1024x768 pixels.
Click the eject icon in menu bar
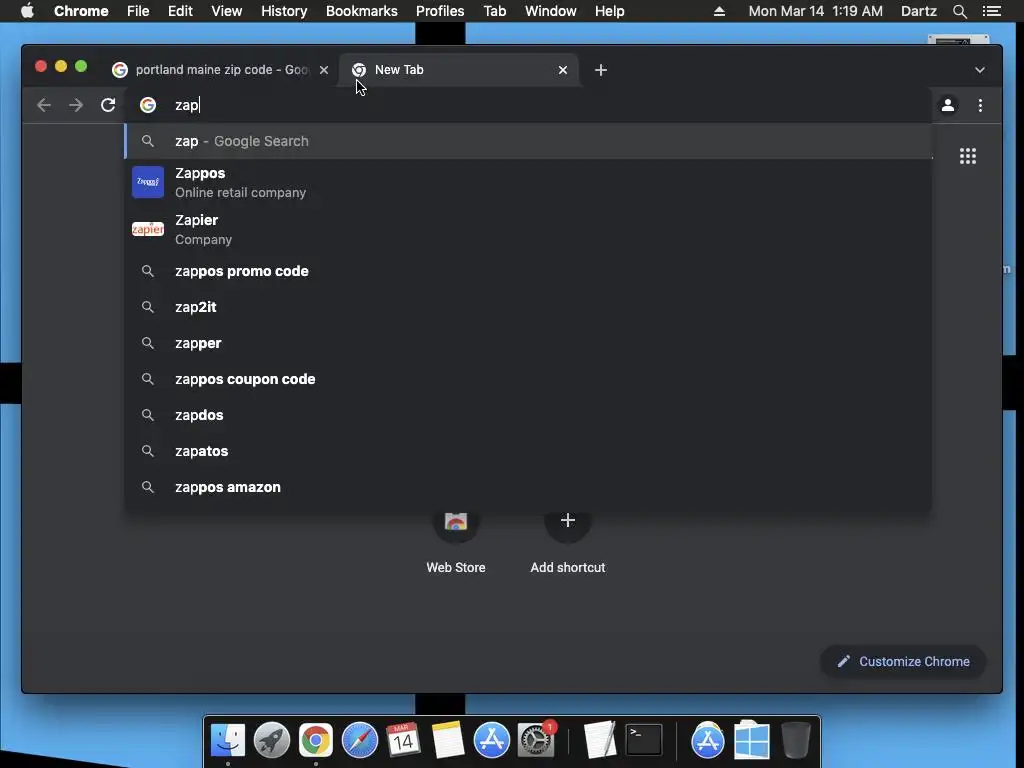(719, 11)
